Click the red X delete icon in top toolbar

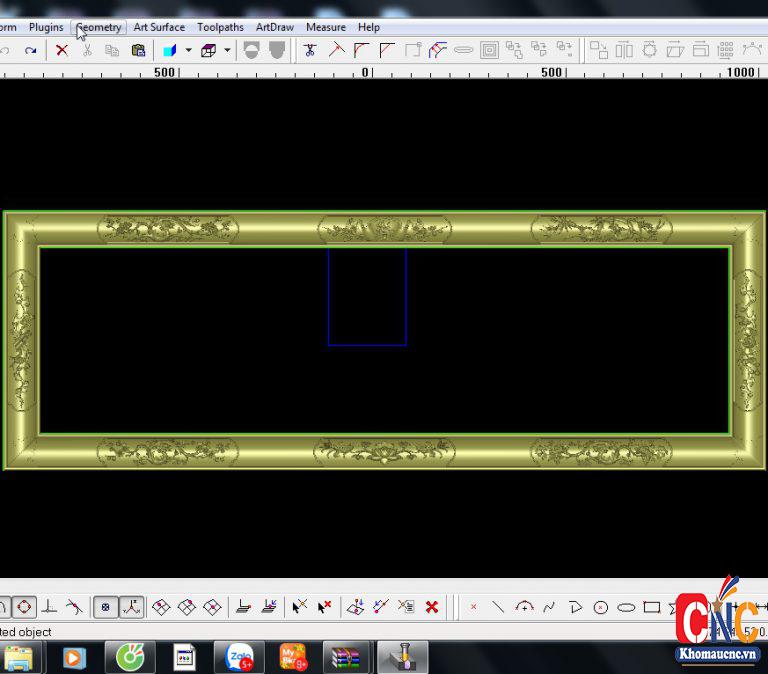62,50
